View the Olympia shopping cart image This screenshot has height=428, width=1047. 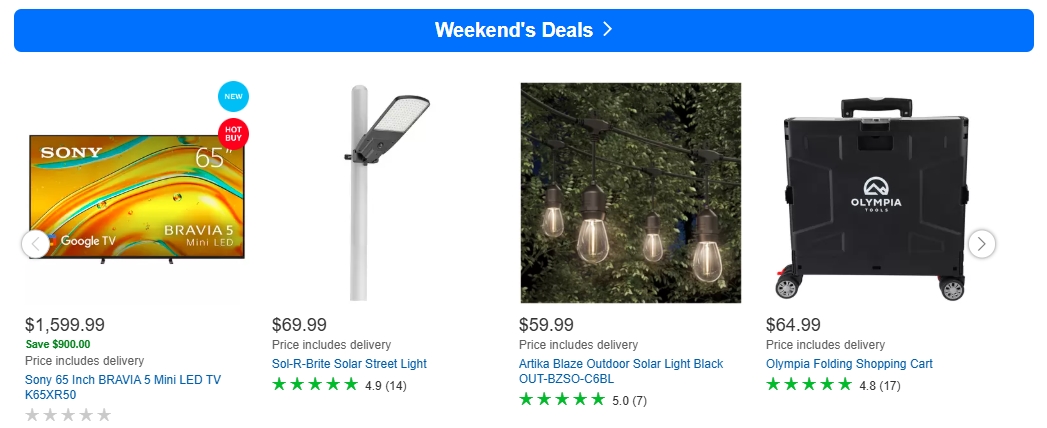877,192
